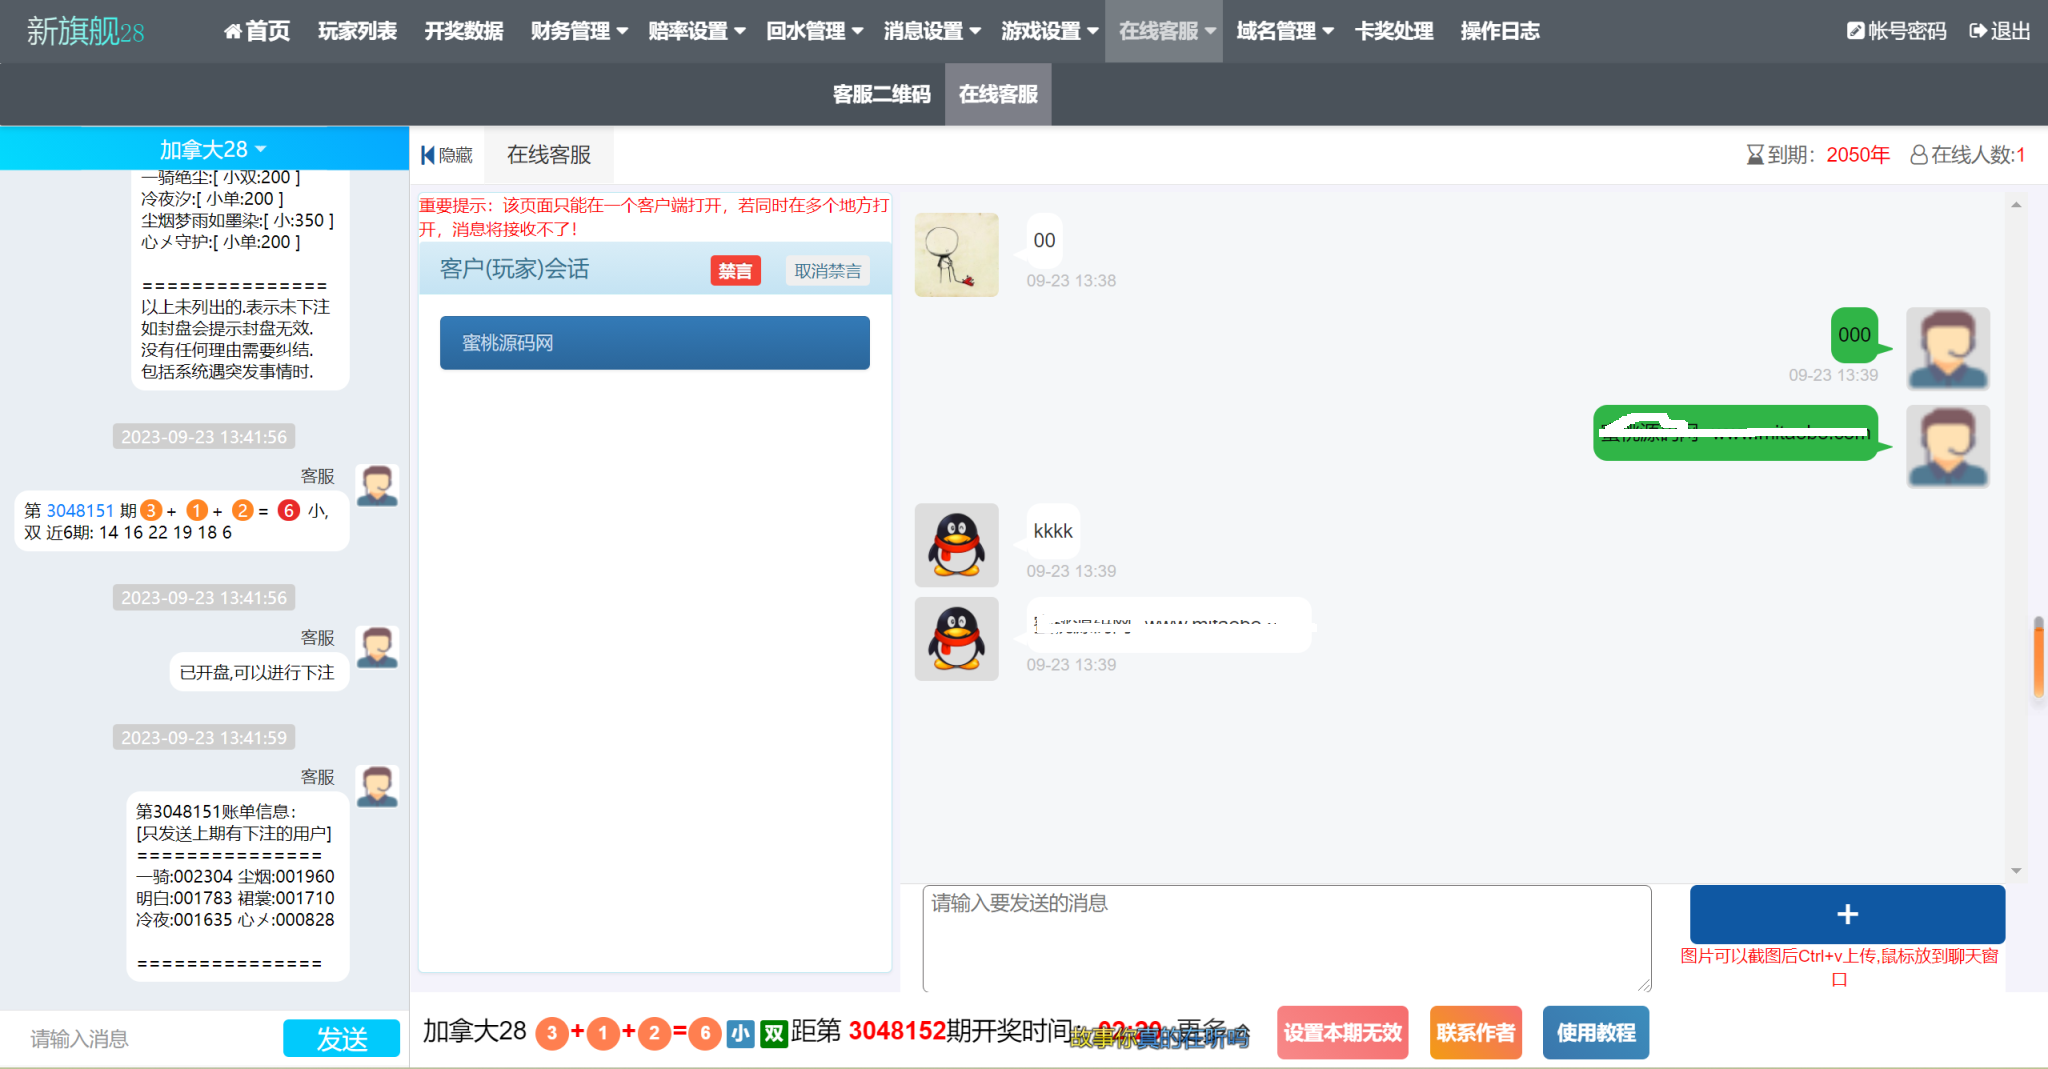Click the home icon labeled 首页
Image resolution: width=2048 pixels, height=1069 pixels.
point(233,32)
